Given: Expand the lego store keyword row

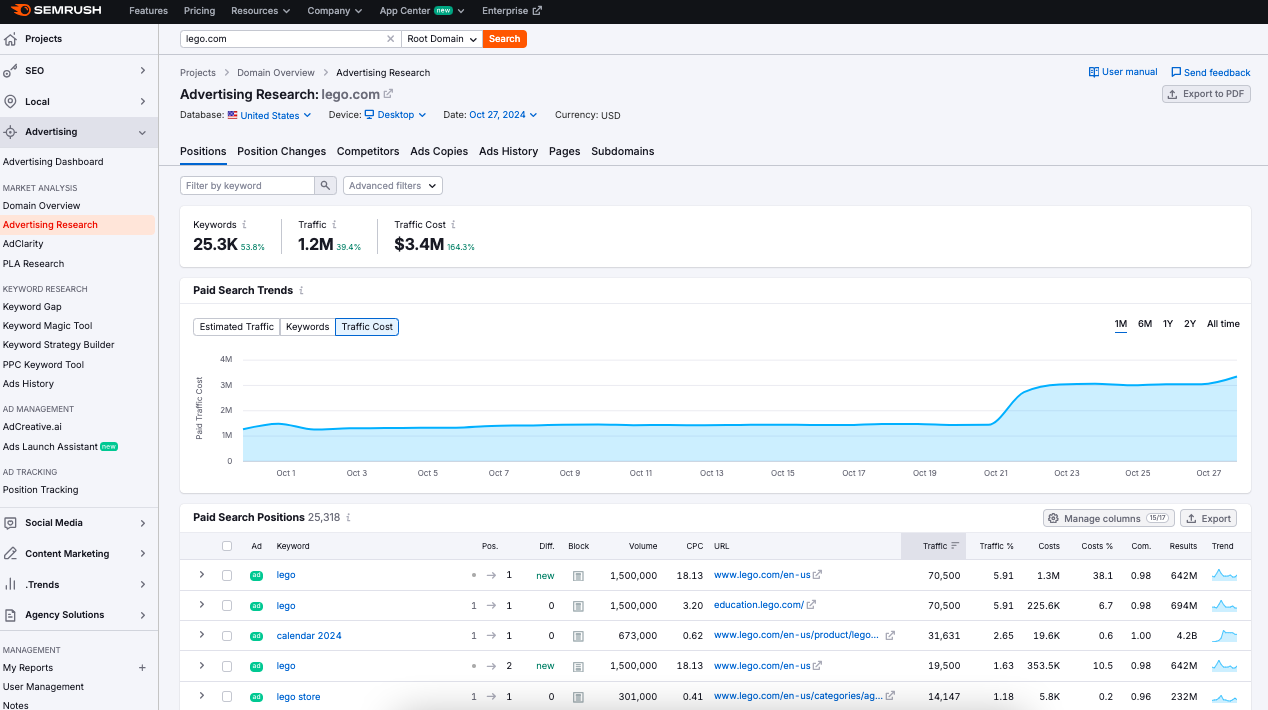Looking at the screenshot, I should coord(202,696).
